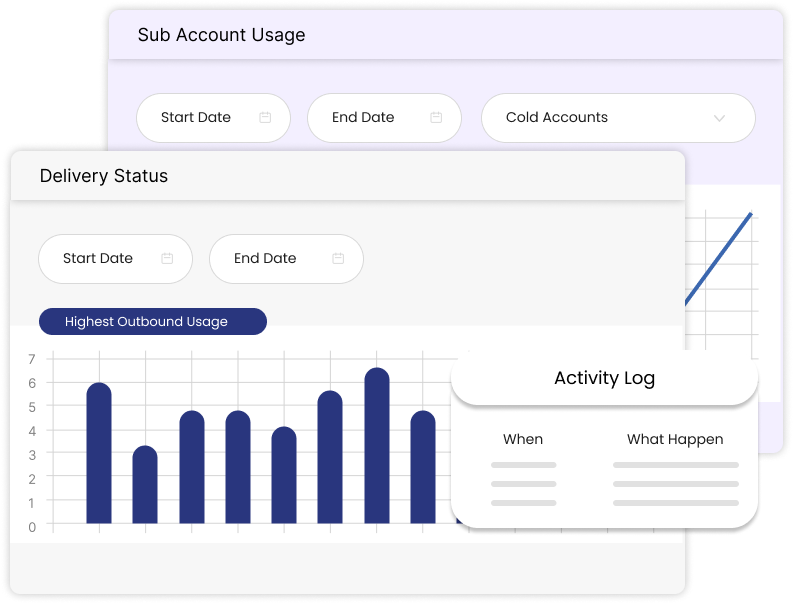Click End Date field in Delivery Status
The image size is (793, 604).
coord(266,259)
